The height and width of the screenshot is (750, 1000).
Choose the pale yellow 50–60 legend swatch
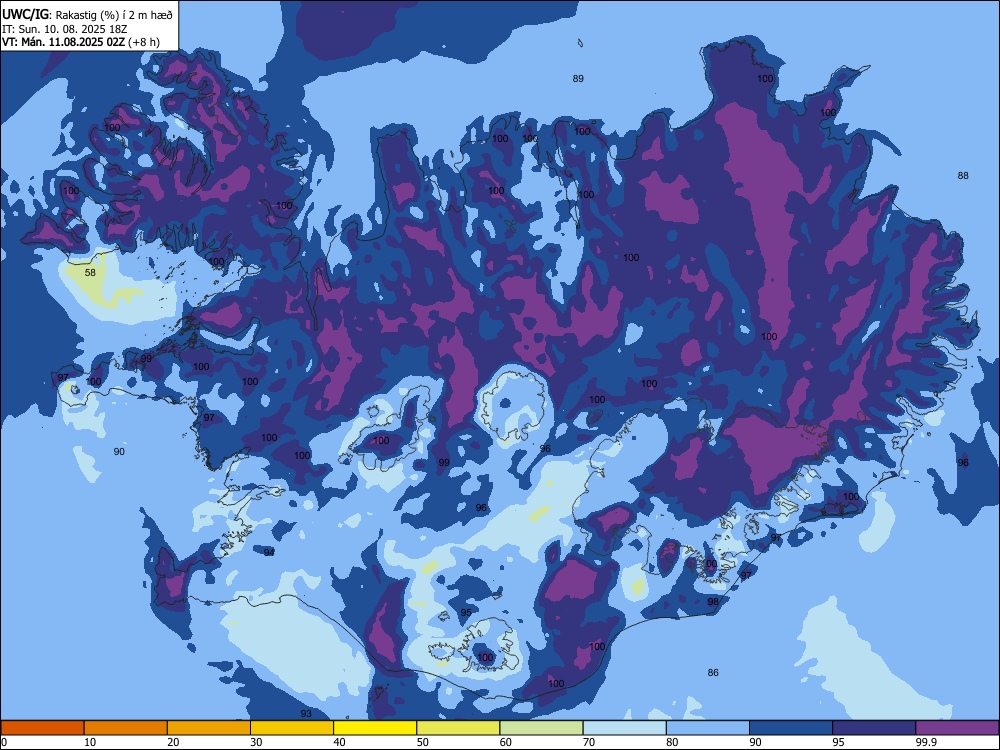tap(458, 728)
